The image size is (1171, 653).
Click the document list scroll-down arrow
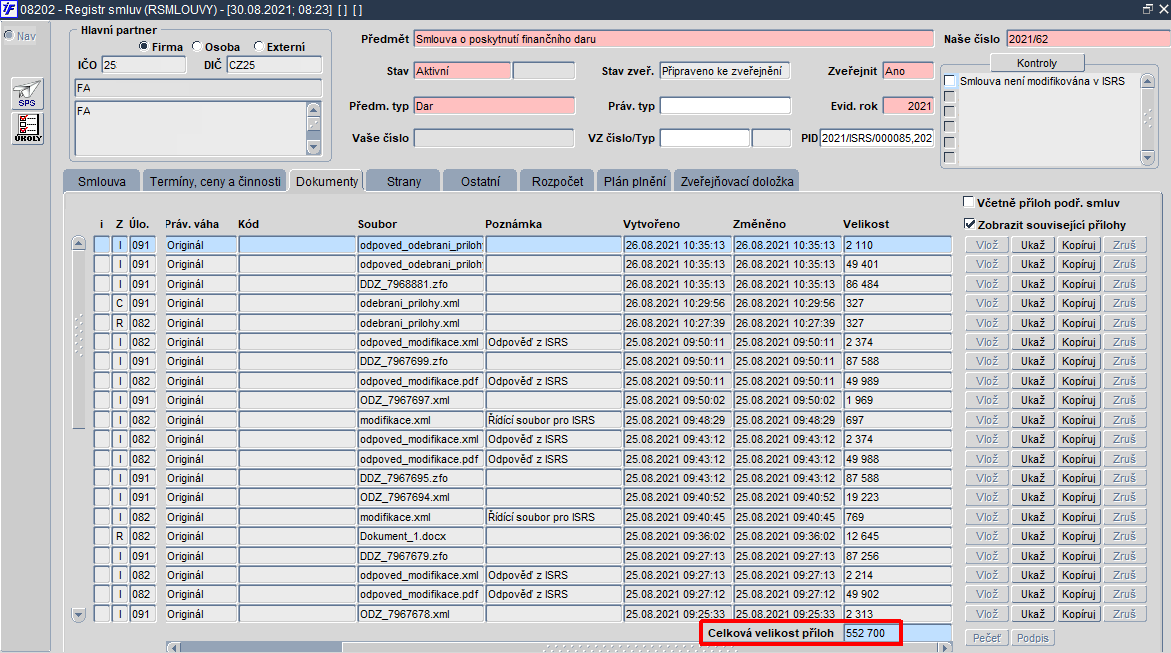coord(78,614)
